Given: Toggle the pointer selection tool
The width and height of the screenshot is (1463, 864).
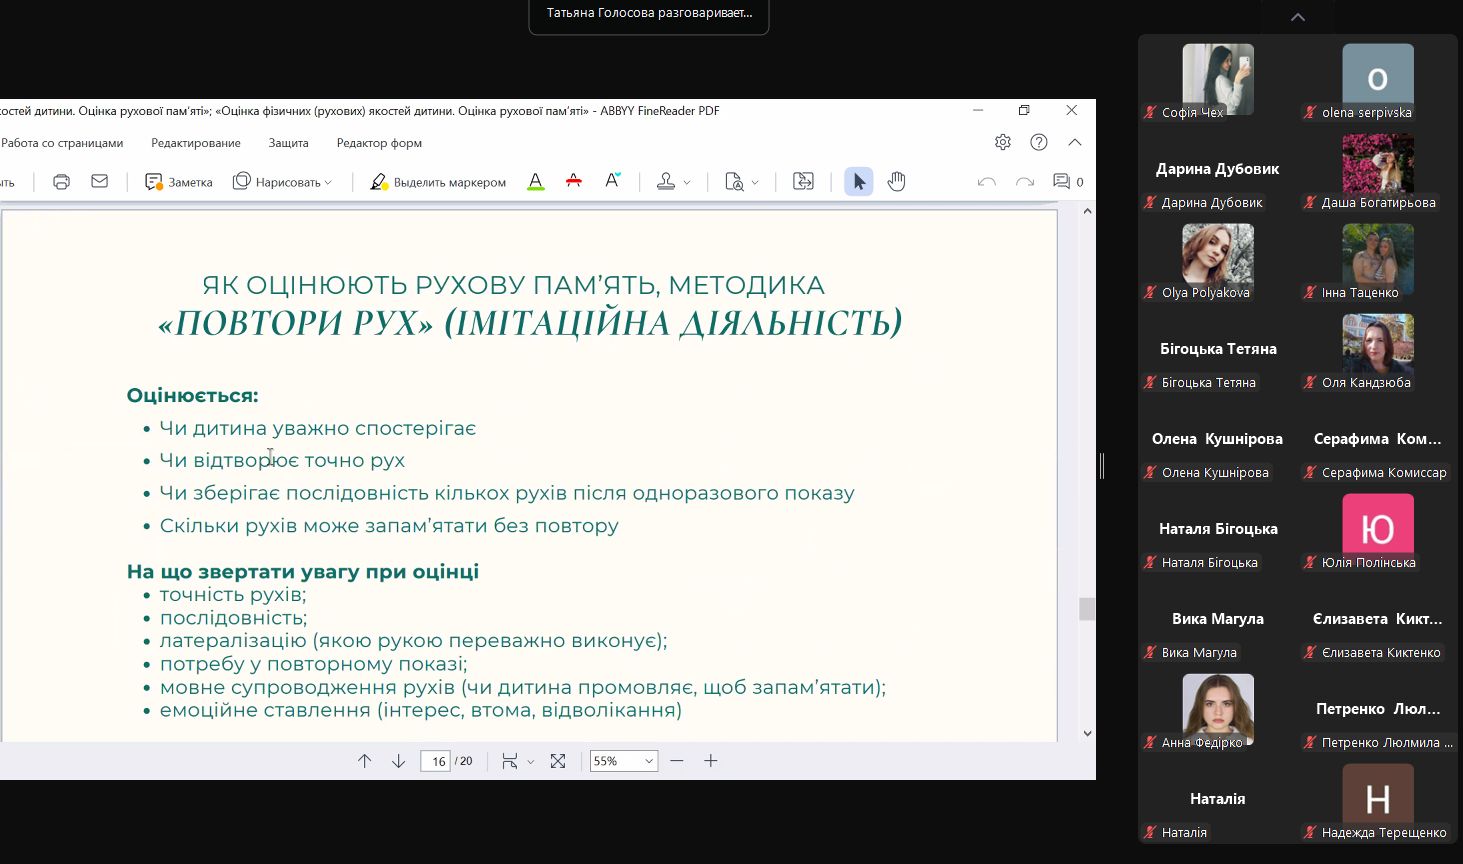Looking at the screenshot, I should (x=858, y=182).
